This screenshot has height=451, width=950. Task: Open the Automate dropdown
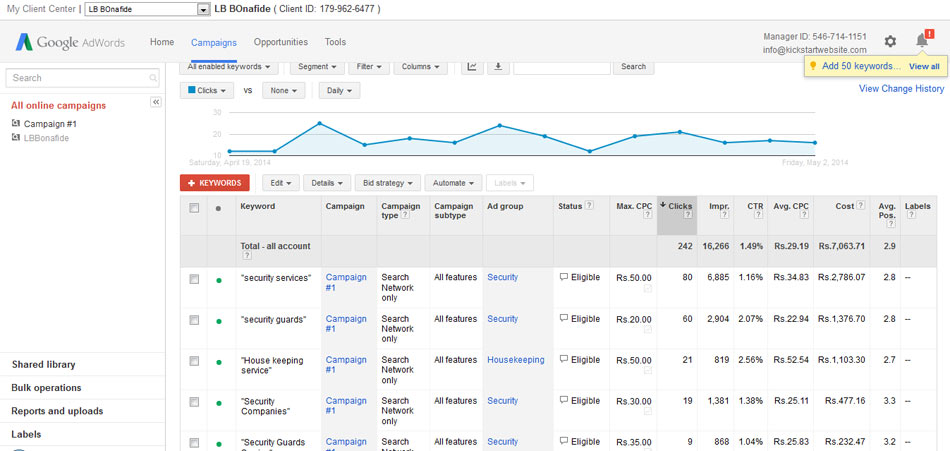click(x=453, y=183)
